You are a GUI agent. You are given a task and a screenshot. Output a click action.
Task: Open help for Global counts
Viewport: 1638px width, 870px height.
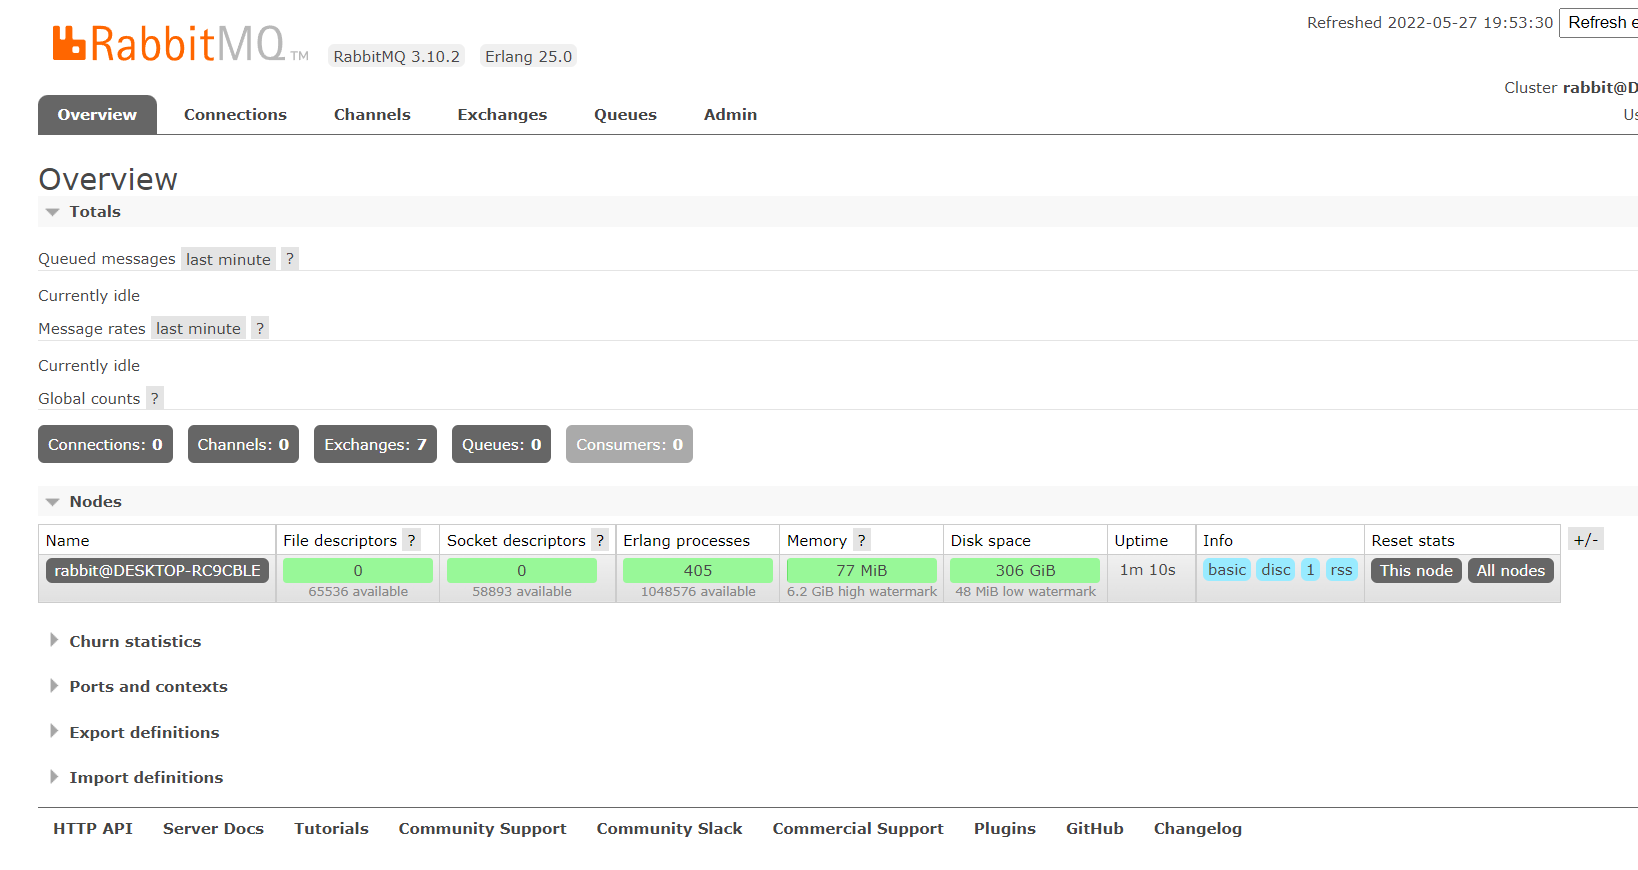155,398
